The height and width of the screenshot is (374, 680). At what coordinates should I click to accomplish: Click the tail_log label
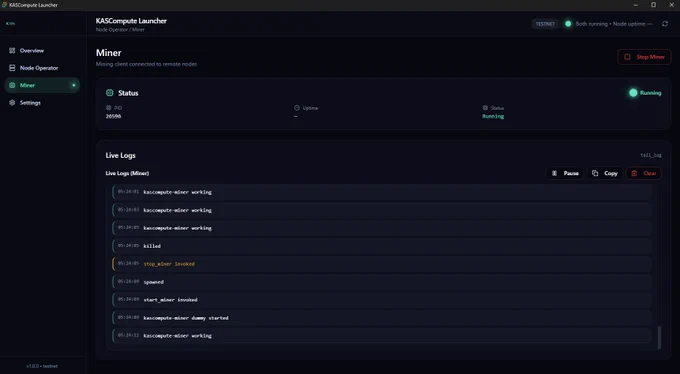(651, 155)
